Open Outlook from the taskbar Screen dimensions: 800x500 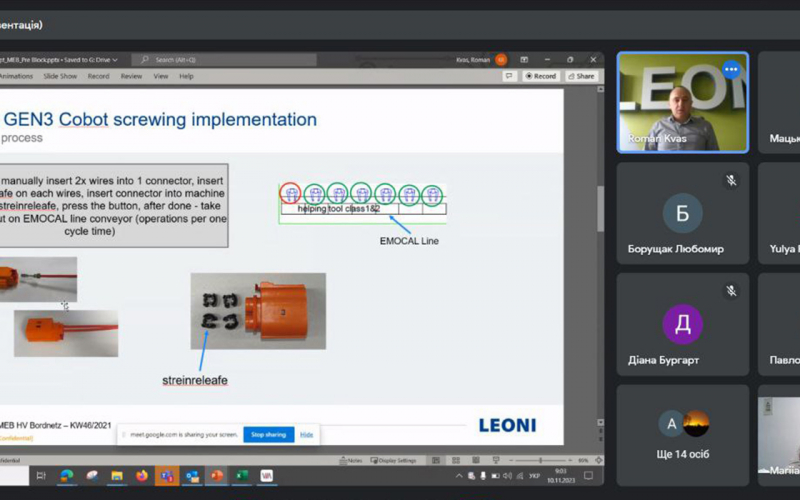coord(192,476)
